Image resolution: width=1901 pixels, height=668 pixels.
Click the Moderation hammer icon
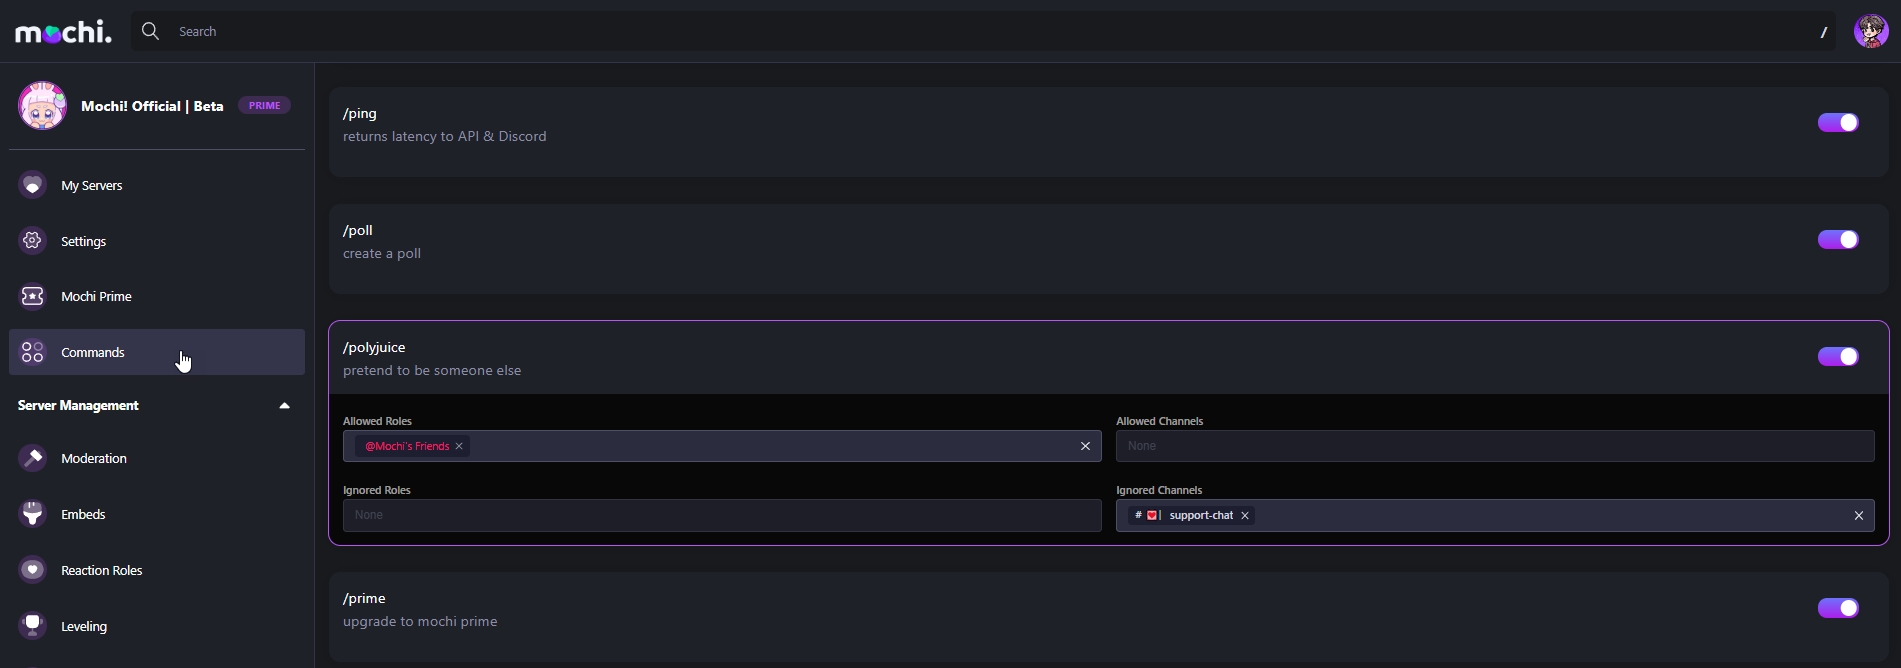coord(33,458)
